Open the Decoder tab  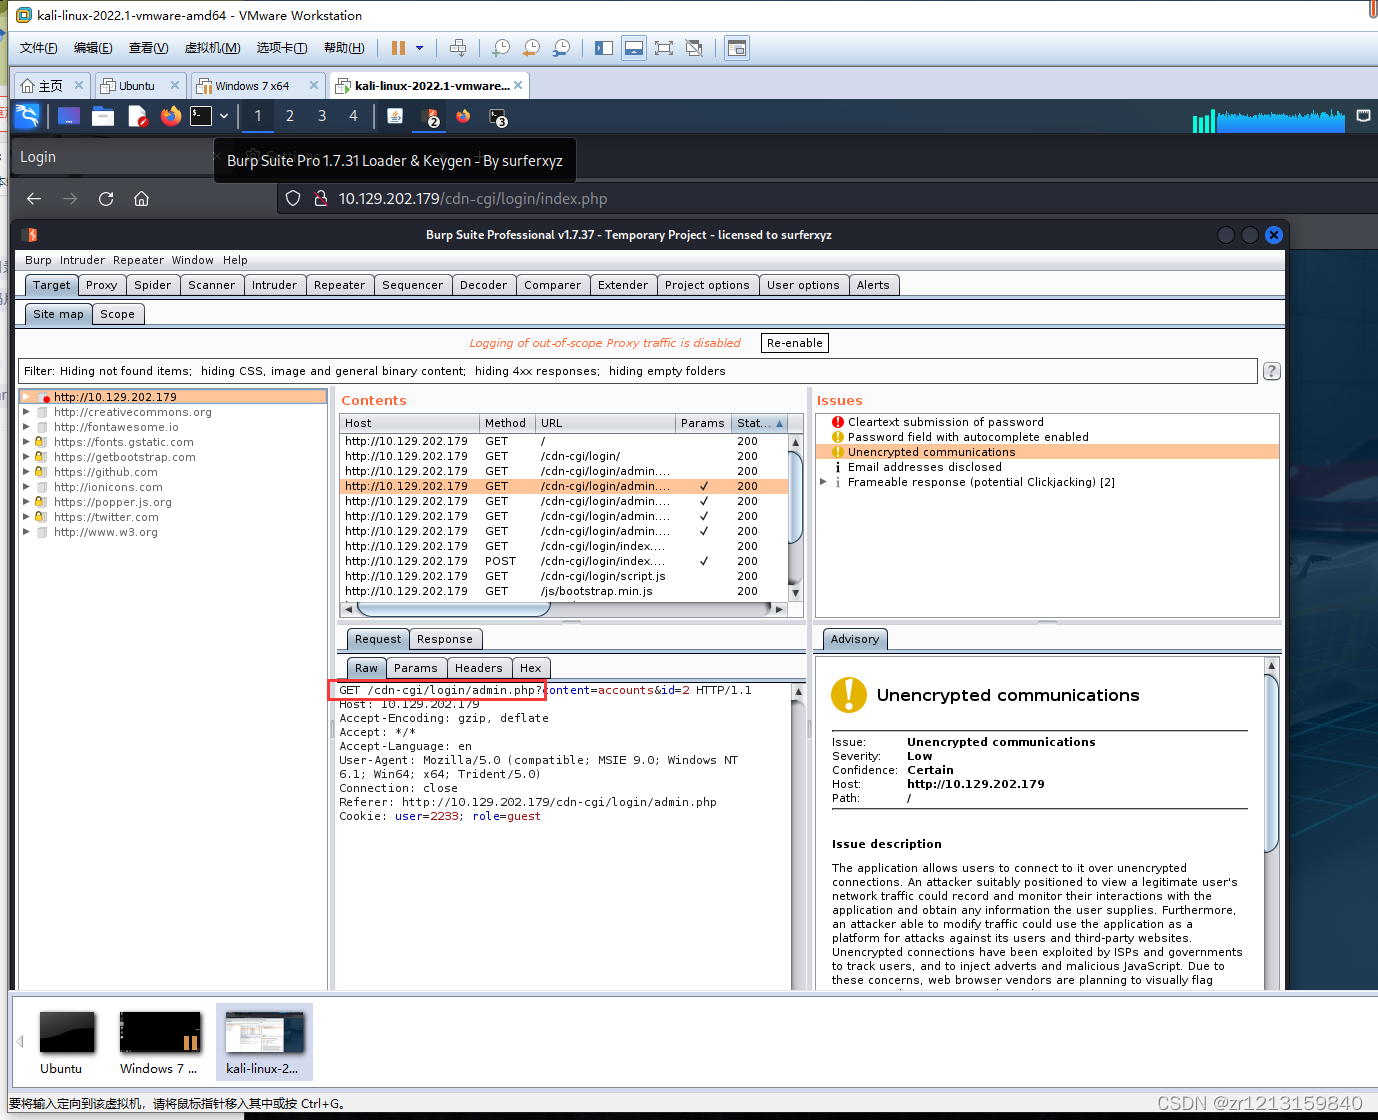(x=483, y=285)
